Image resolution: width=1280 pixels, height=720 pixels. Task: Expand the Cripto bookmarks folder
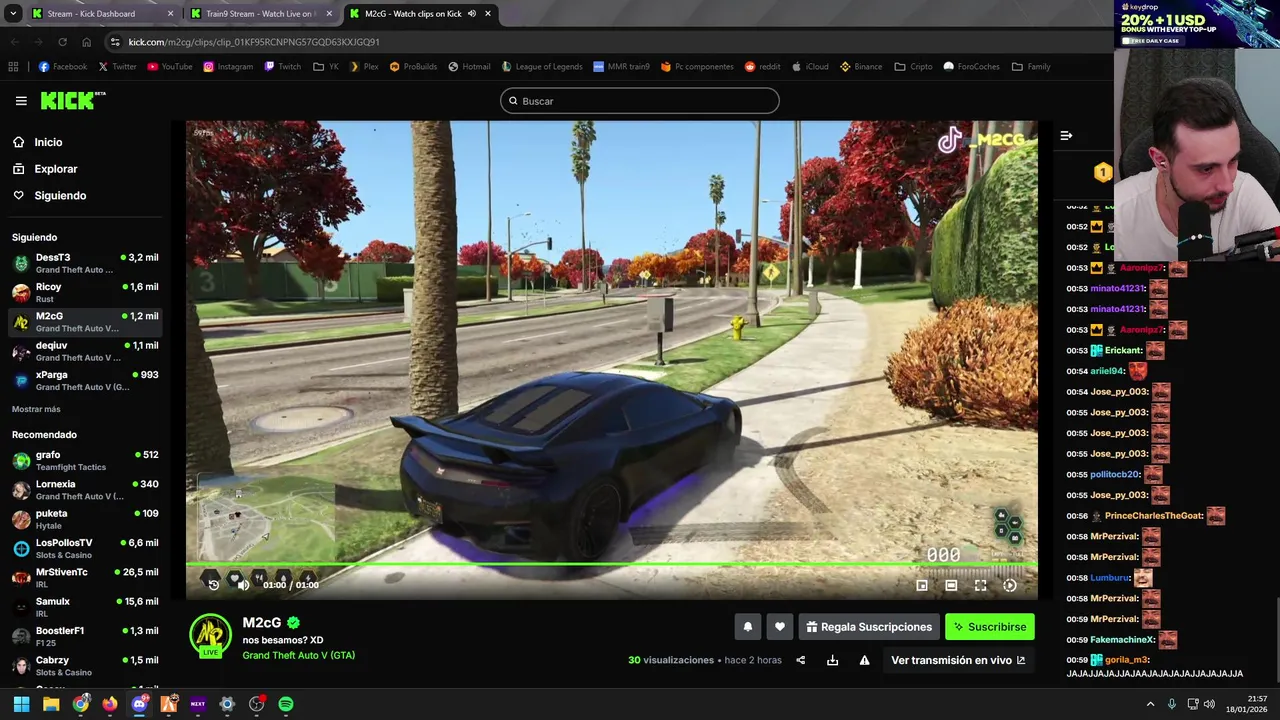(913, 67)
